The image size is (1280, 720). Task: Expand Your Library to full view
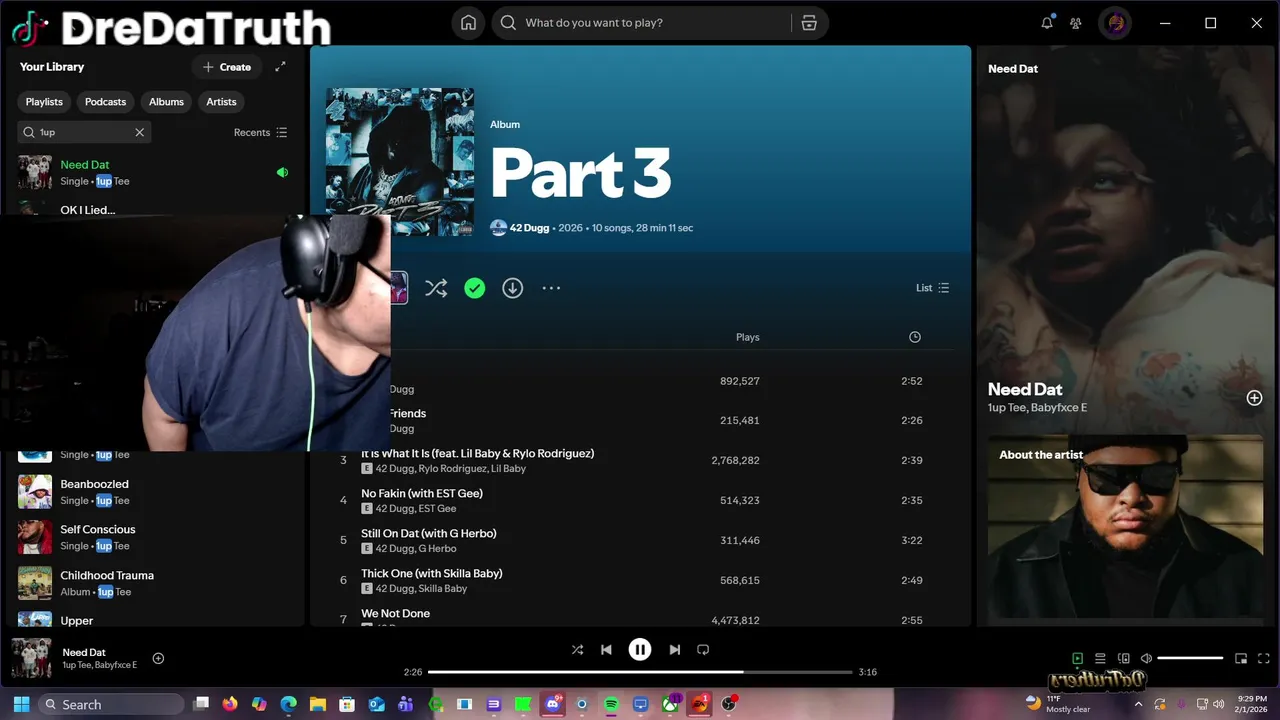coord(280,67)
